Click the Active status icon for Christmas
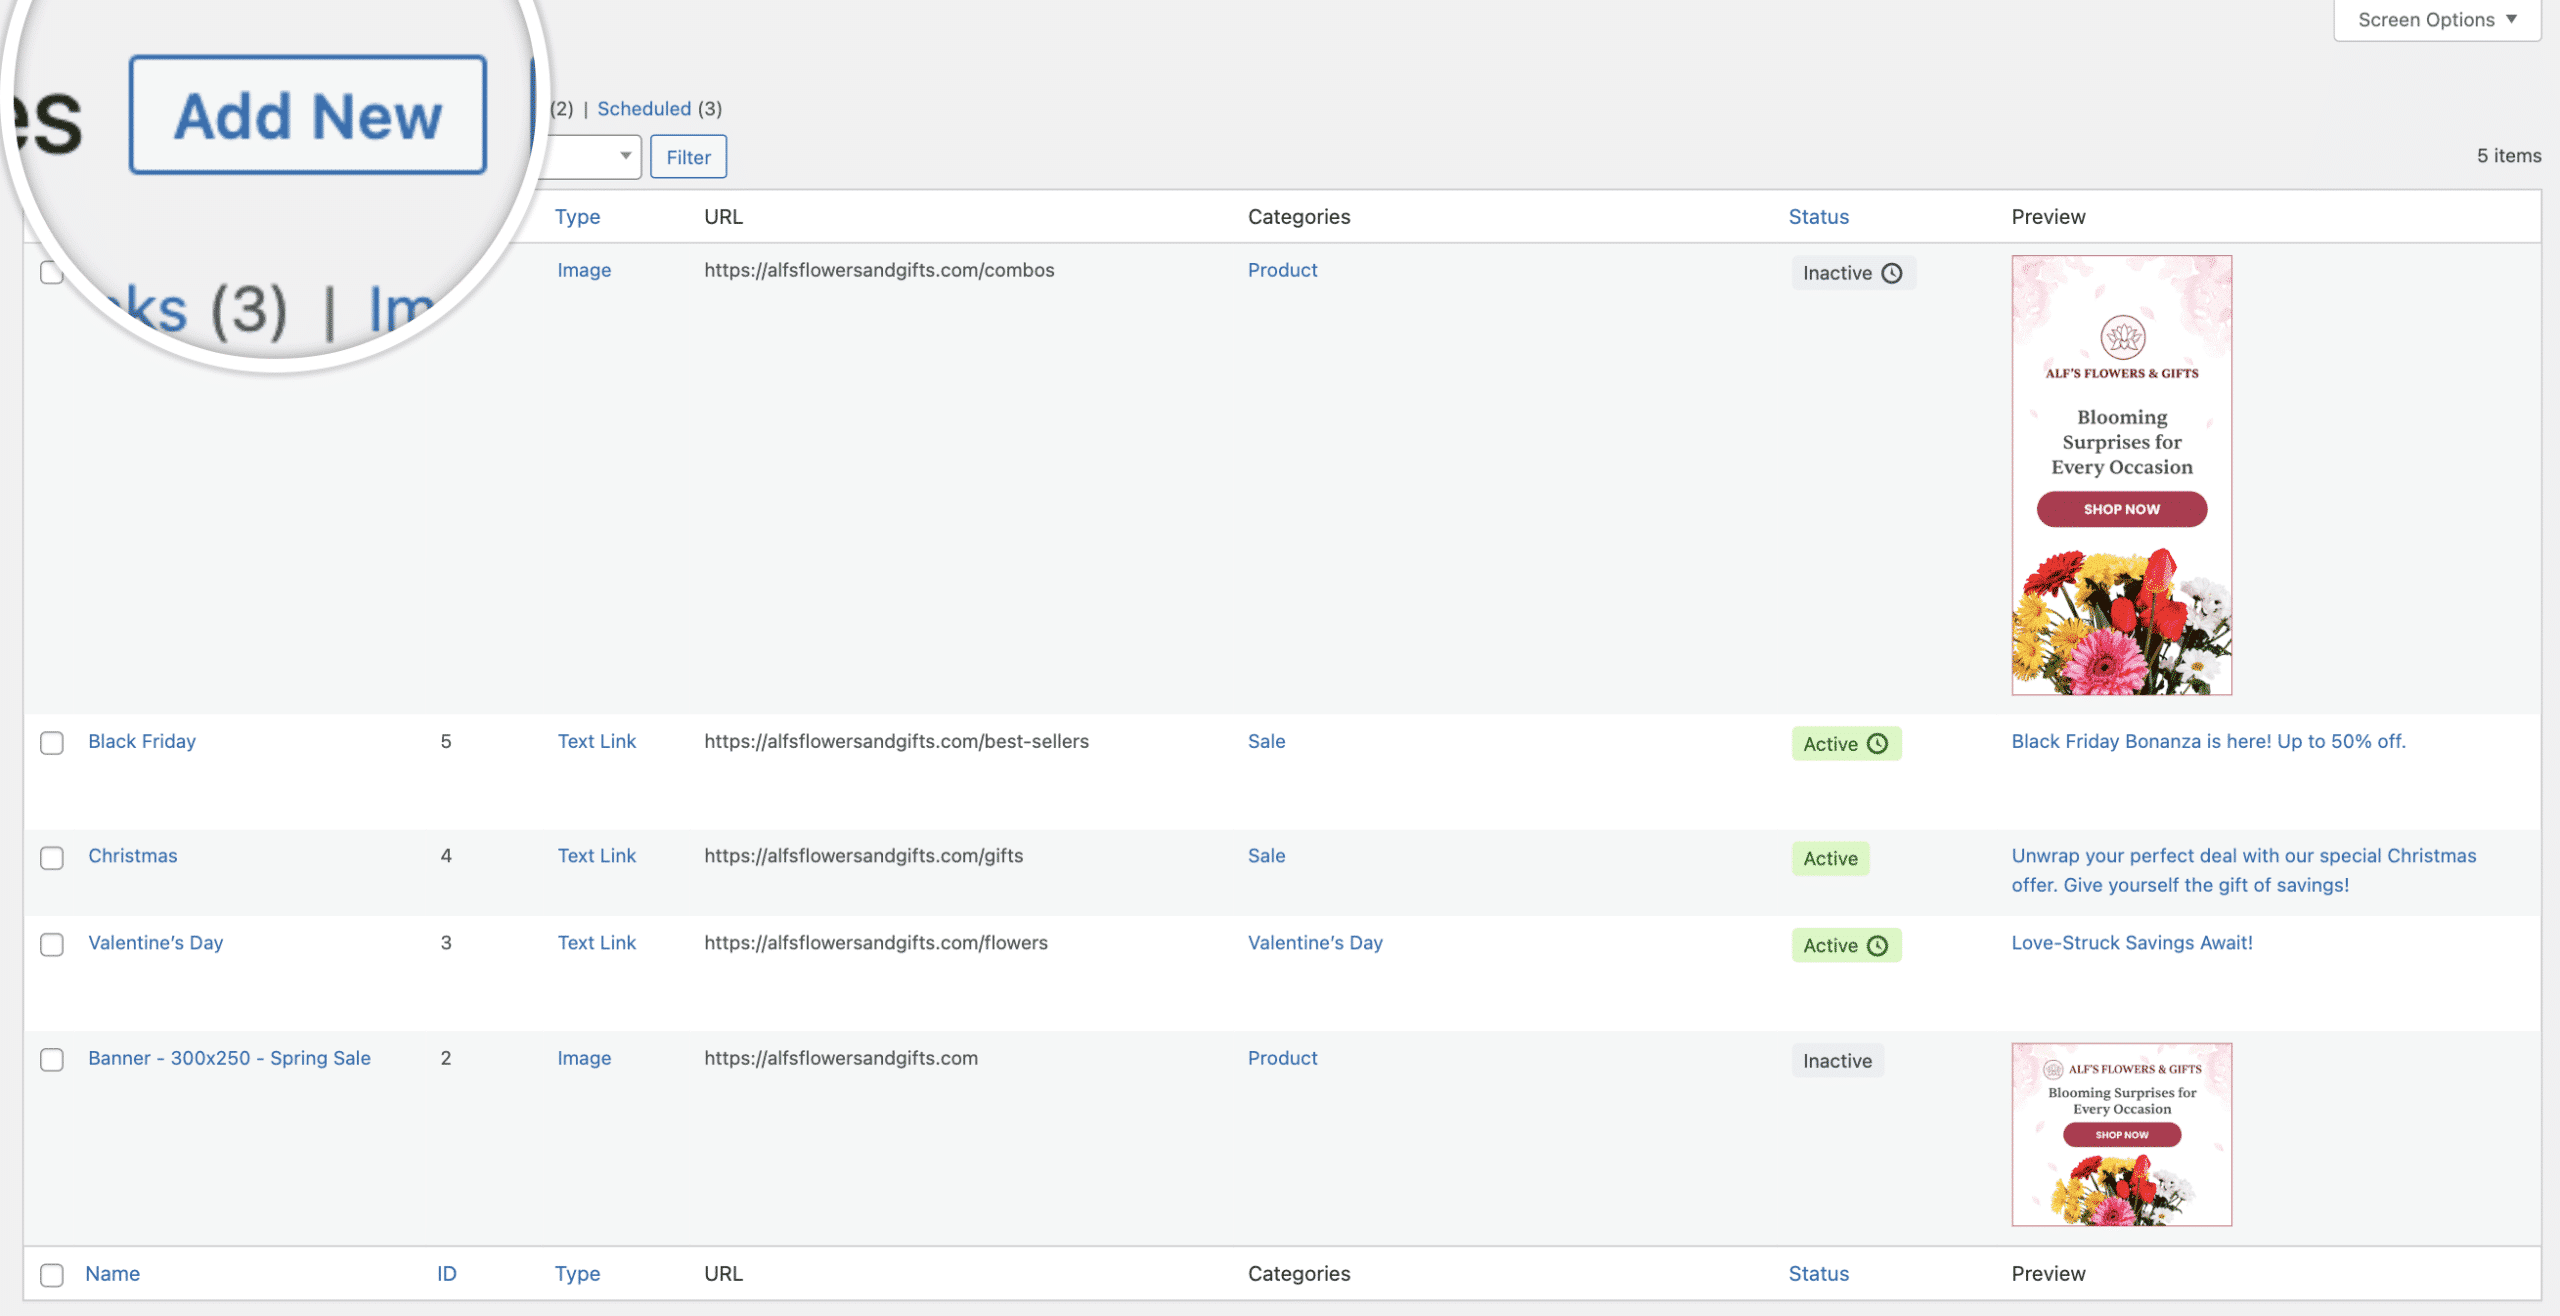Viewport: 2560px width, 1316px height. (x=1829, y=858)
